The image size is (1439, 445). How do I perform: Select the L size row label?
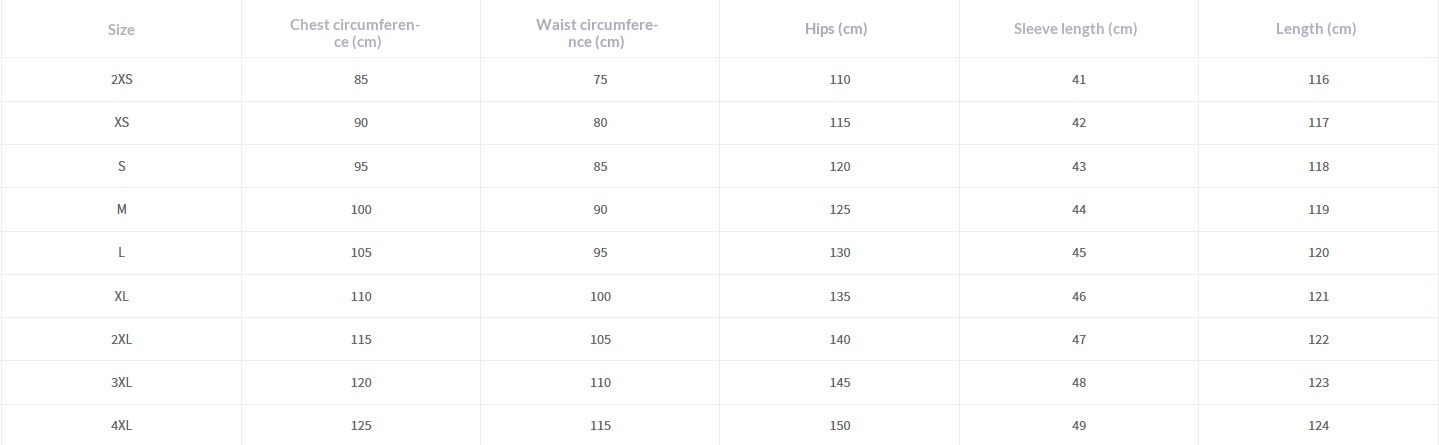[x=121, y=253]
